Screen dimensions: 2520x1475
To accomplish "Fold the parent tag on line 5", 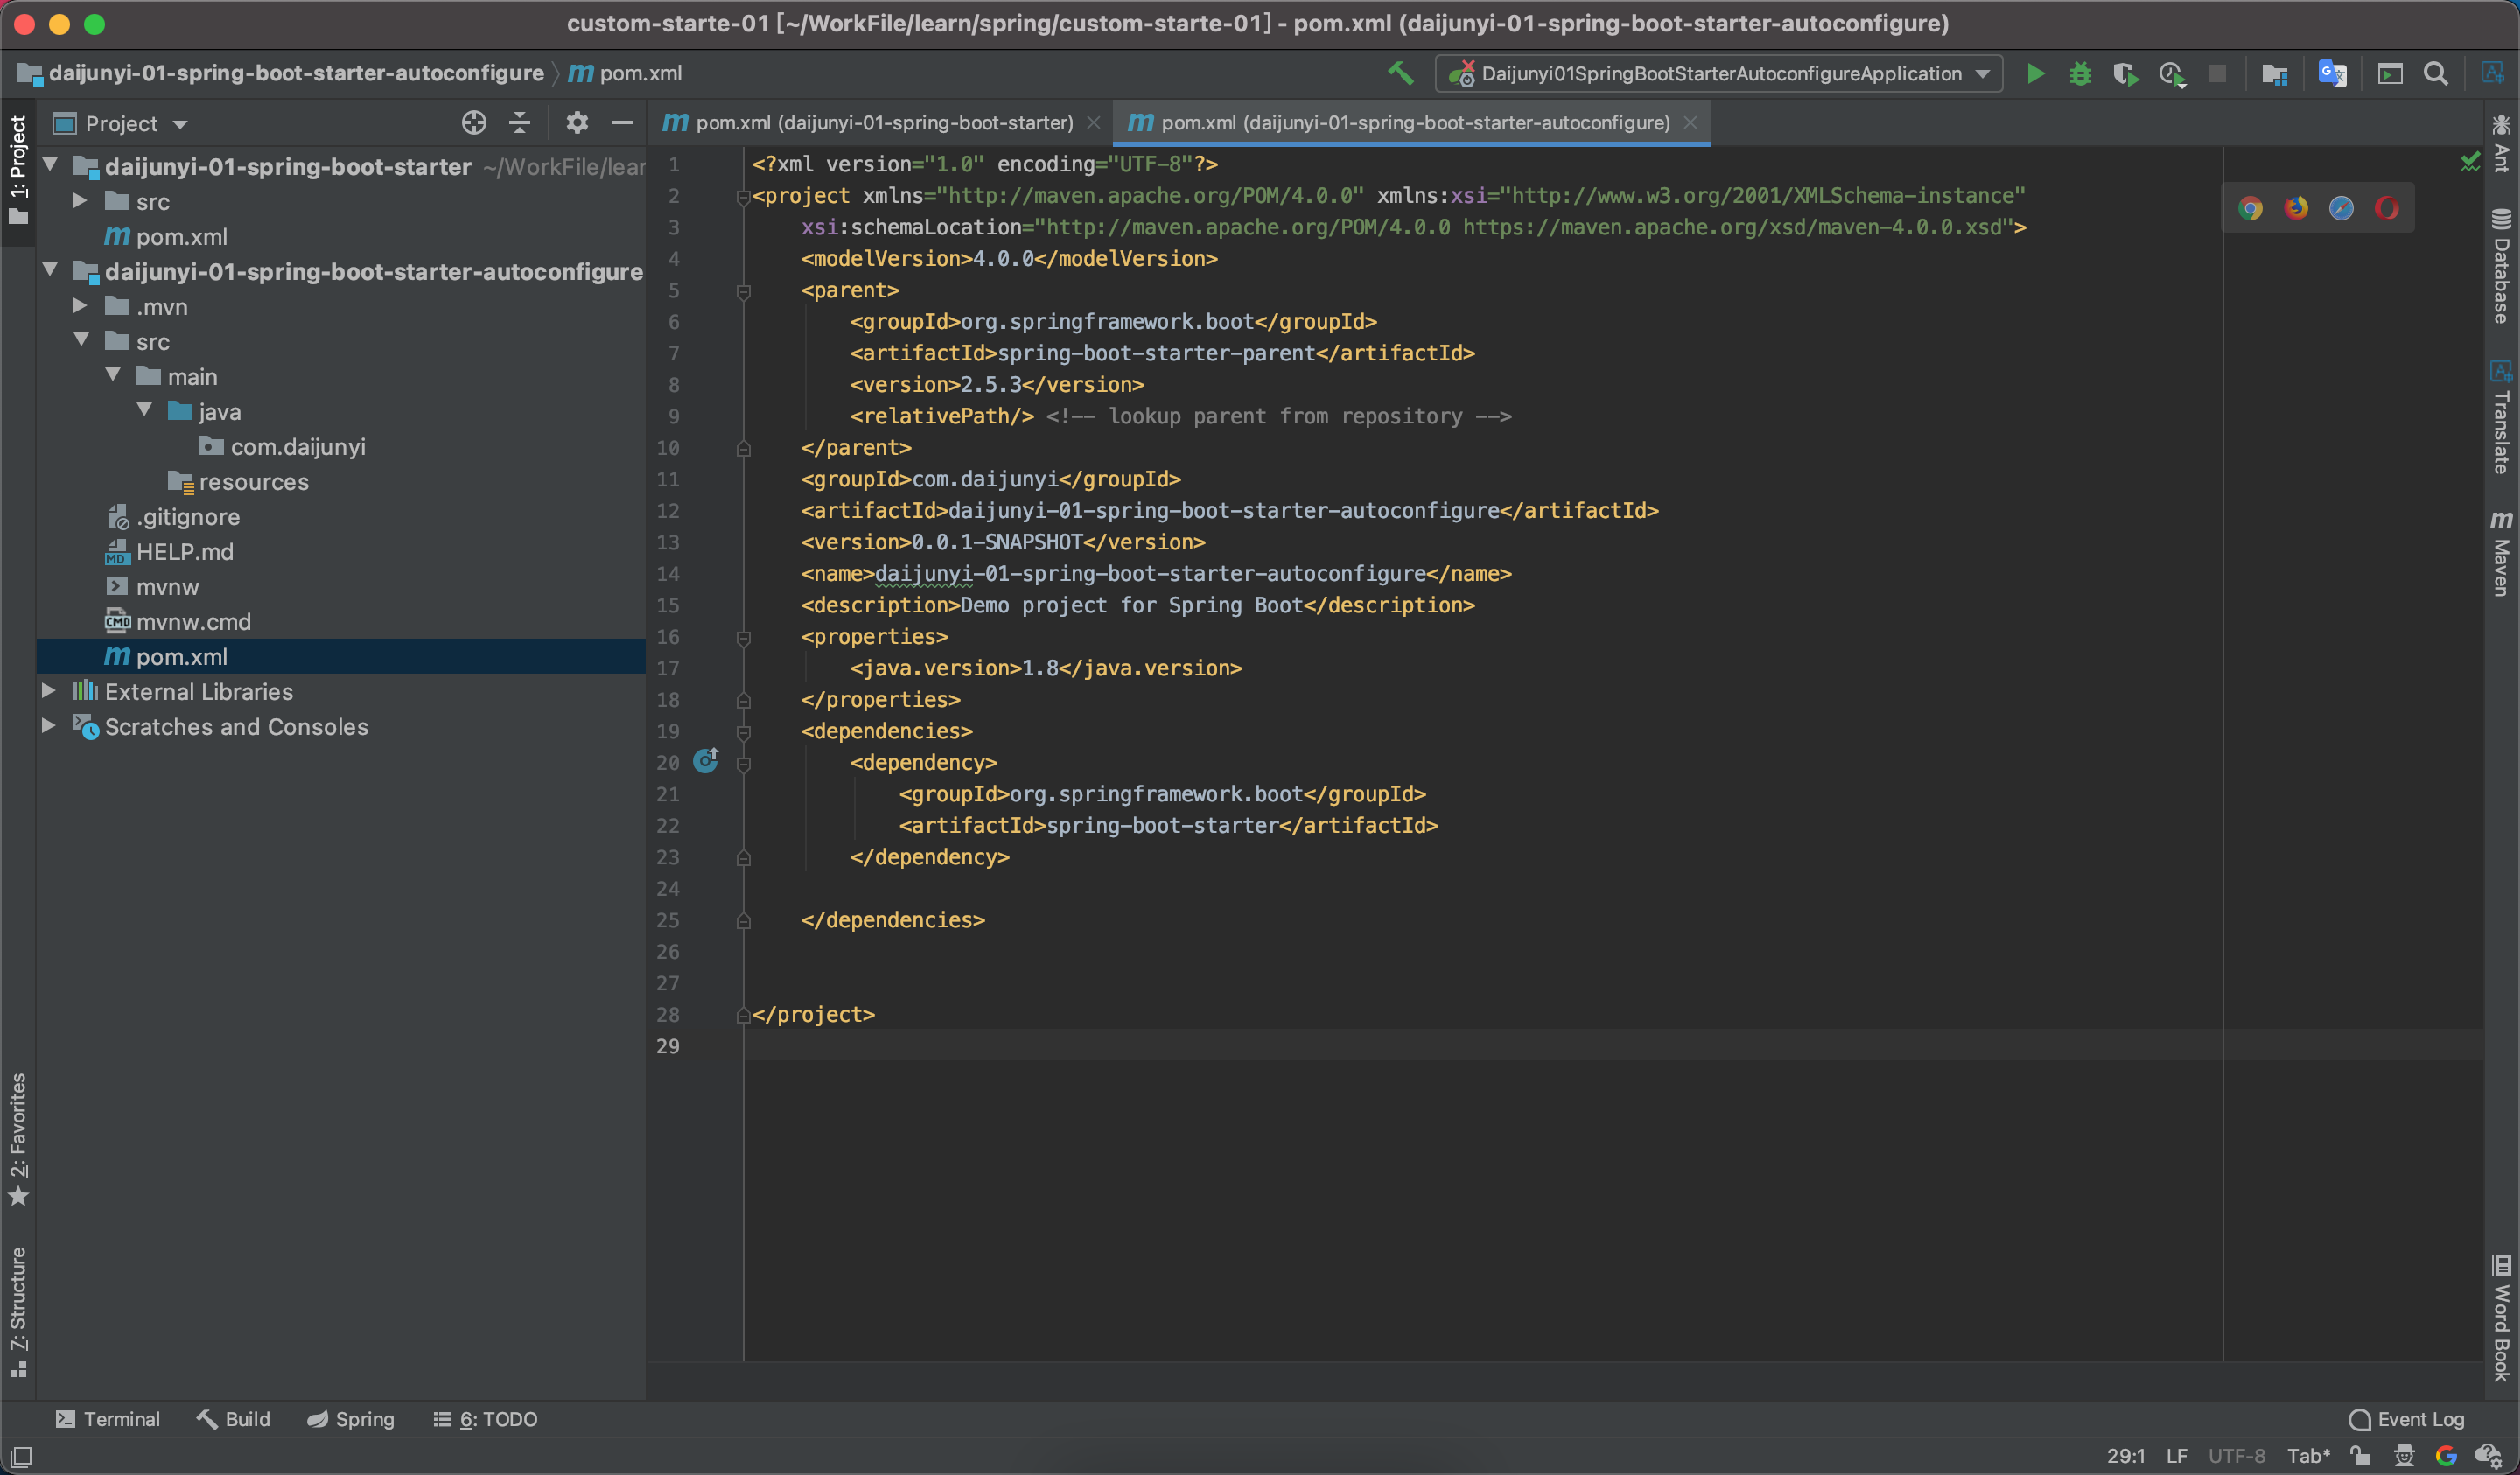I will [x=743, y=291].
